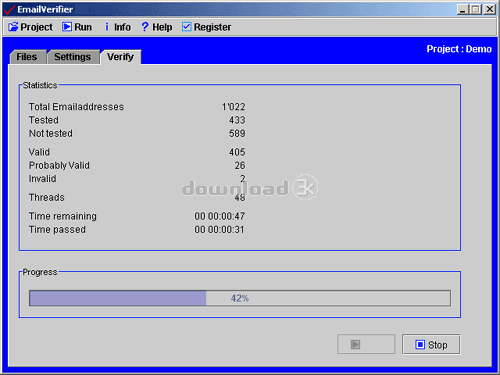Click the Project folder icon in menu bar
This screenshot has width=500, height=375.
[x=13, y=27]
